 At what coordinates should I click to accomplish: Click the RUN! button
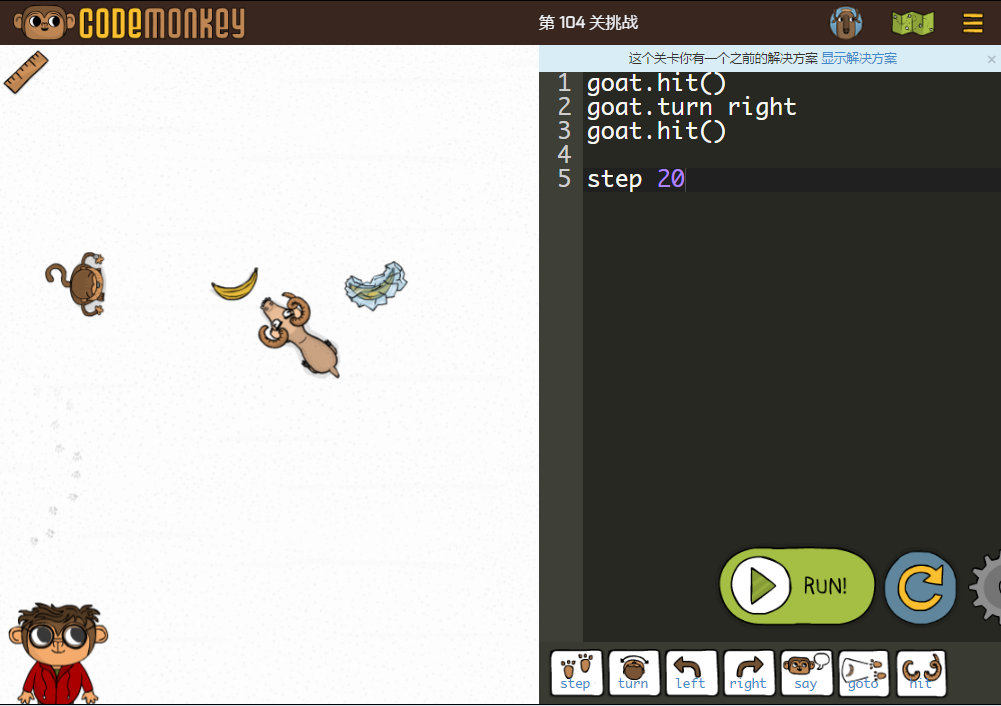coord(797,585)
